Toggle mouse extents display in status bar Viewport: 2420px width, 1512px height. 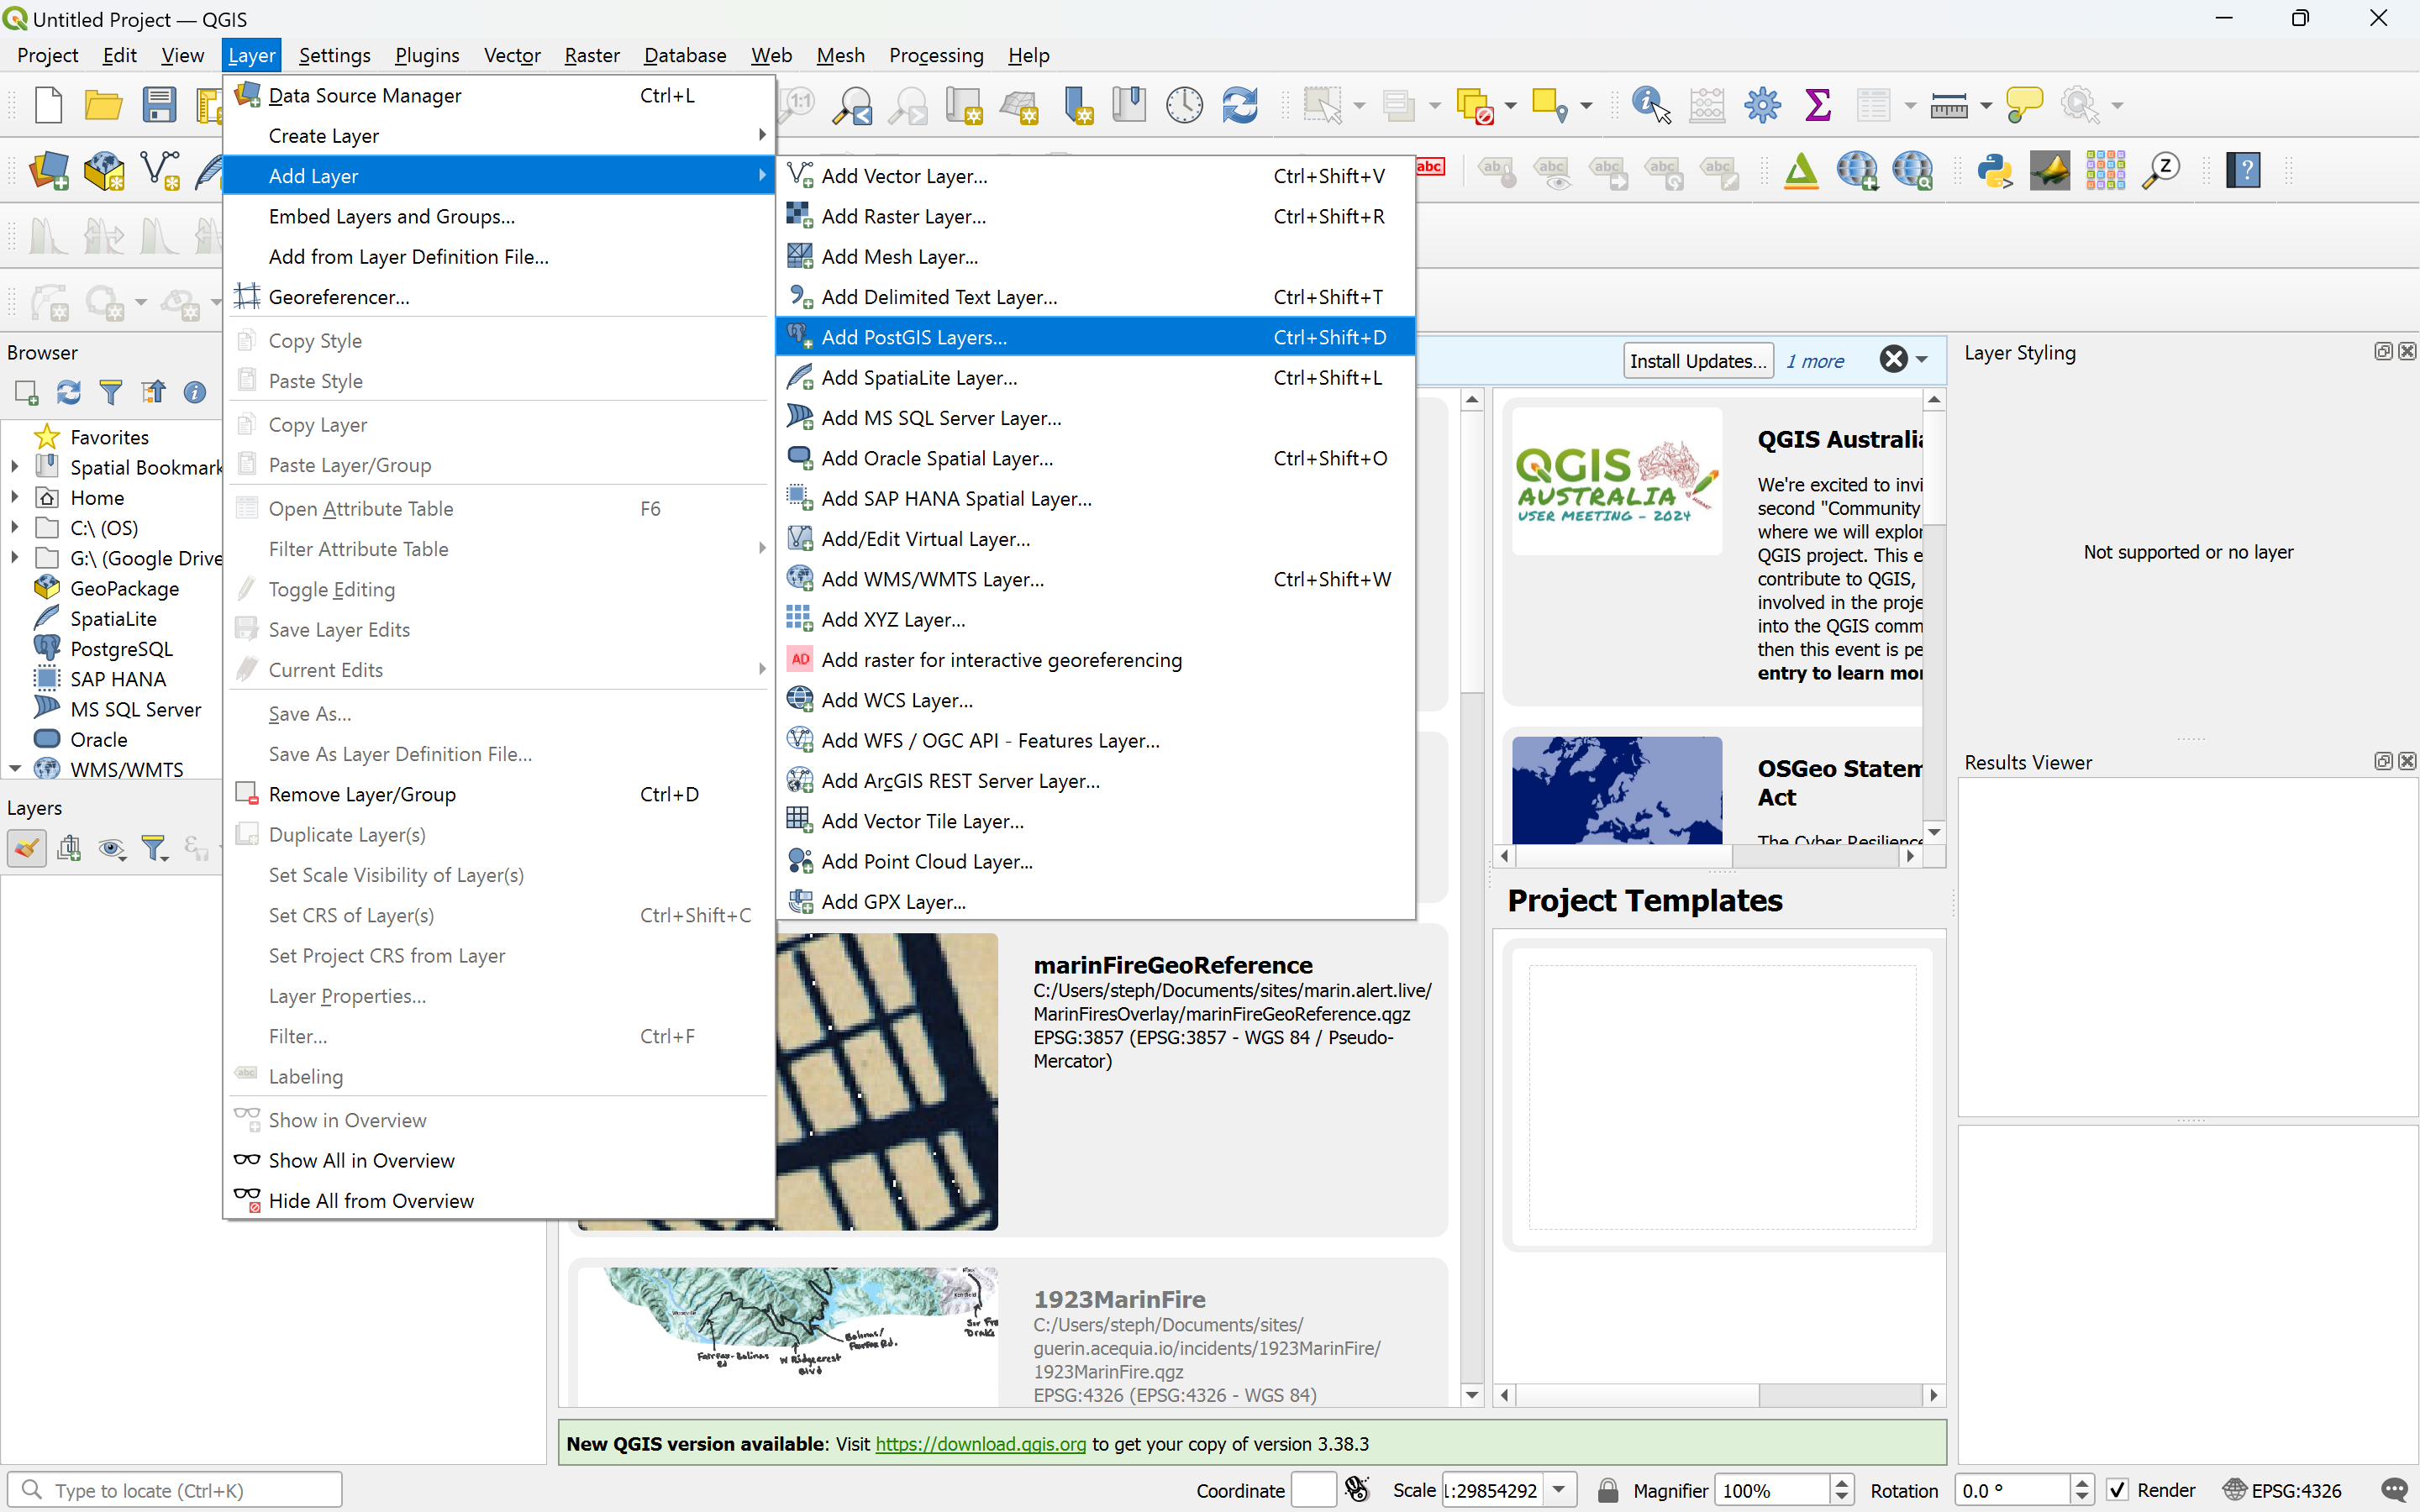(1357, 1490)
